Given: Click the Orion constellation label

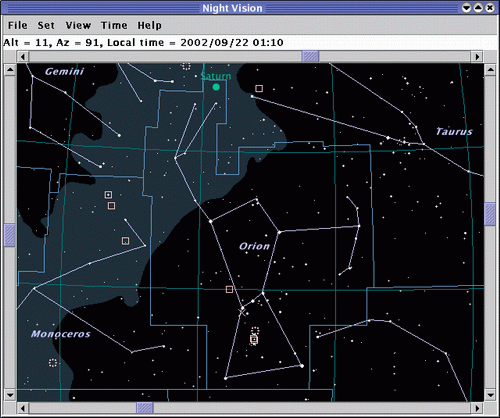Looking at the screenshot, I should click(254, 246).
